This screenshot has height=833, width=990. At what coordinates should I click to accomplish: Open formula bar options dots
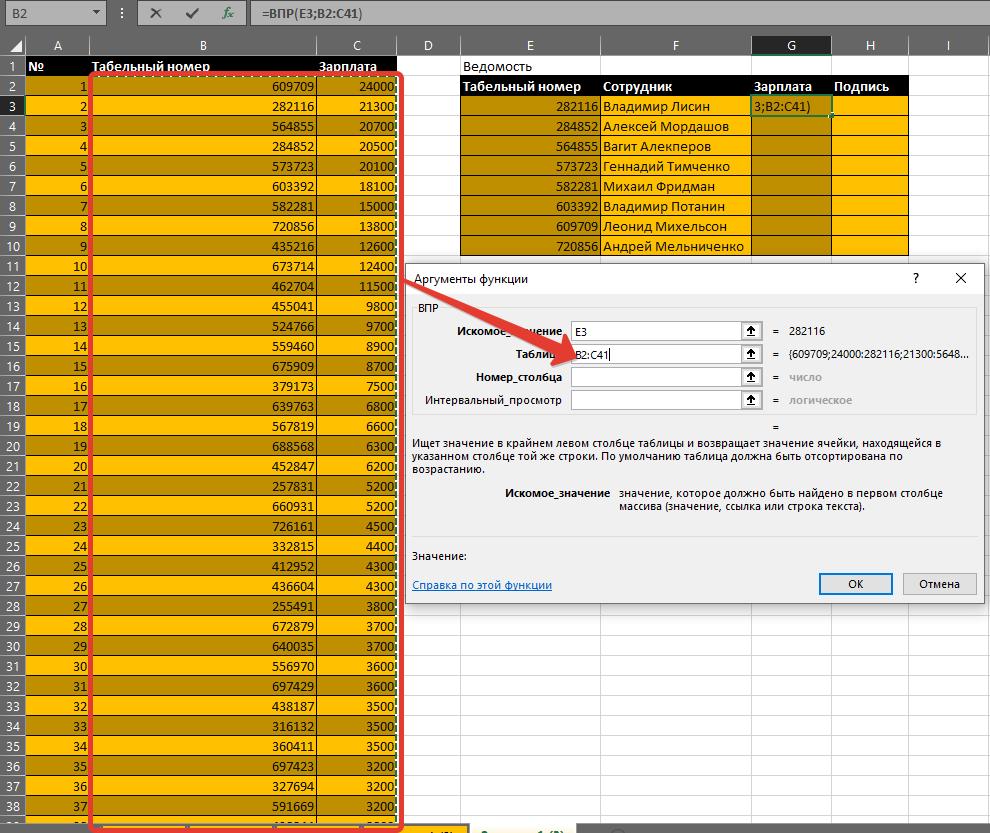click(121, 13)
